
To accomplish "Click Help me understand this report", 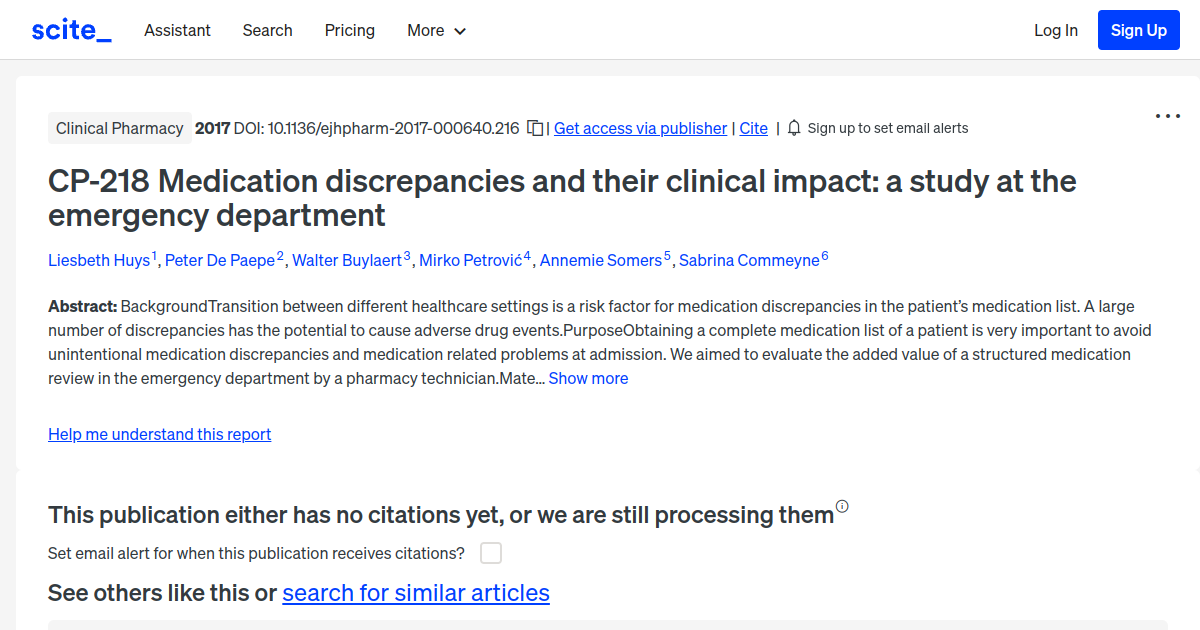I will click(159, 434).
